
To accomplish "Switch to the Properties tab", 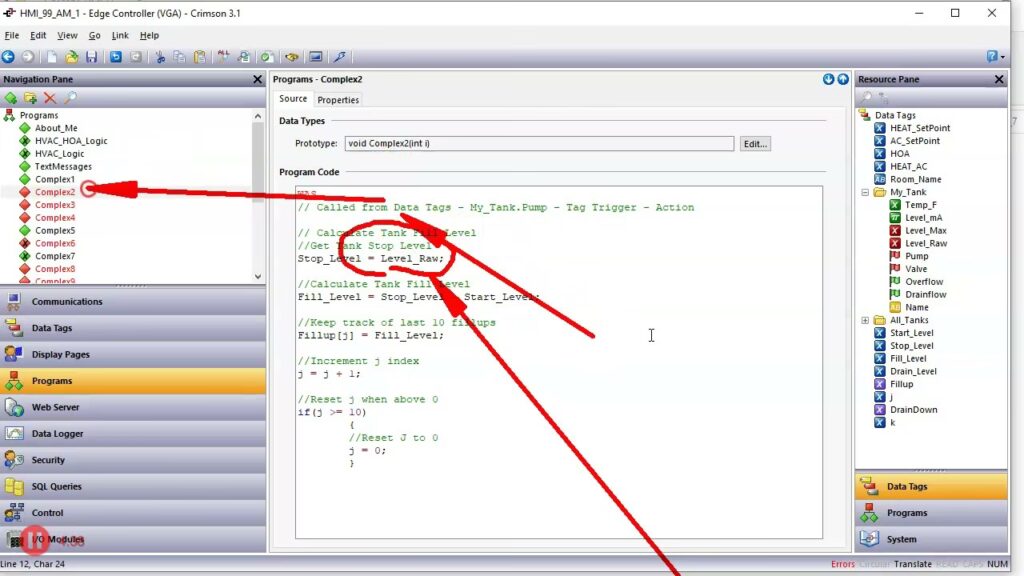I will pos(338,100).
